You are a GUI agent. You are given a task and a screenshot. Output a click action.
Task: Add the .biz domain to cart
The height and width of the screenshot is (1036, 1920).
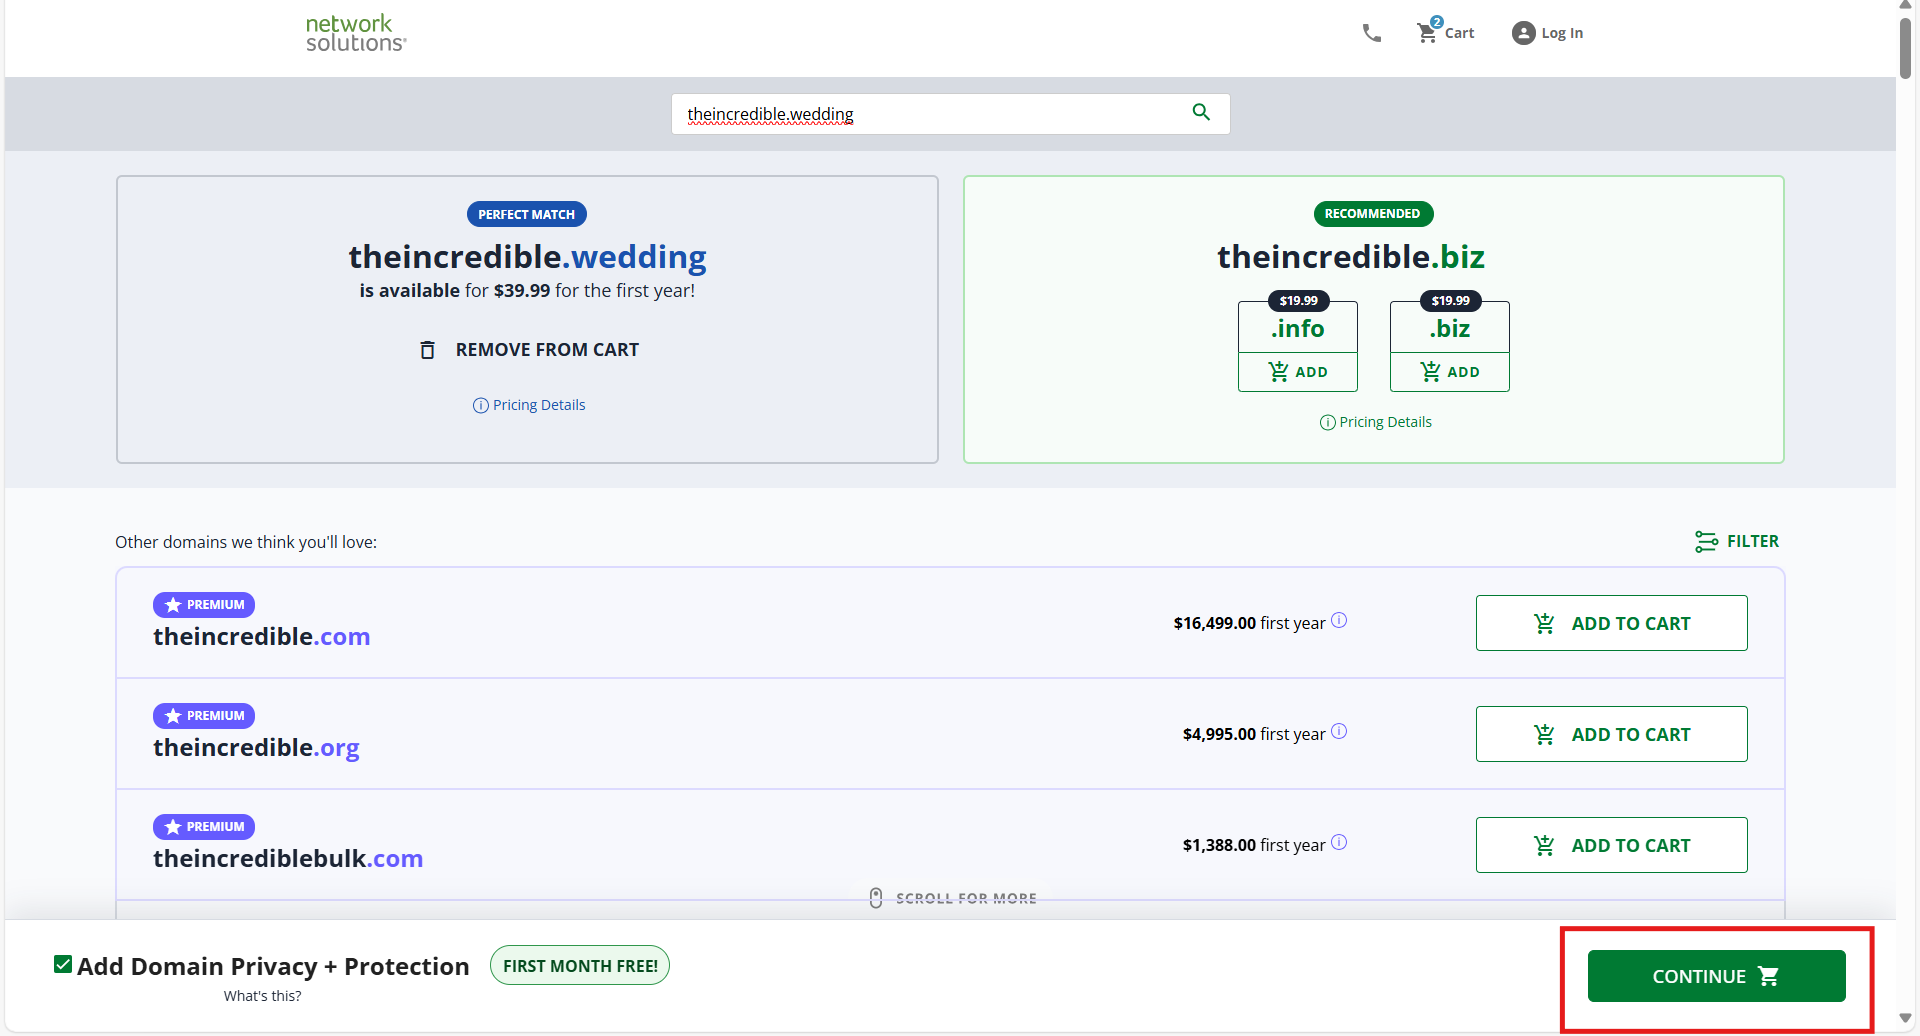(1450, 372)
